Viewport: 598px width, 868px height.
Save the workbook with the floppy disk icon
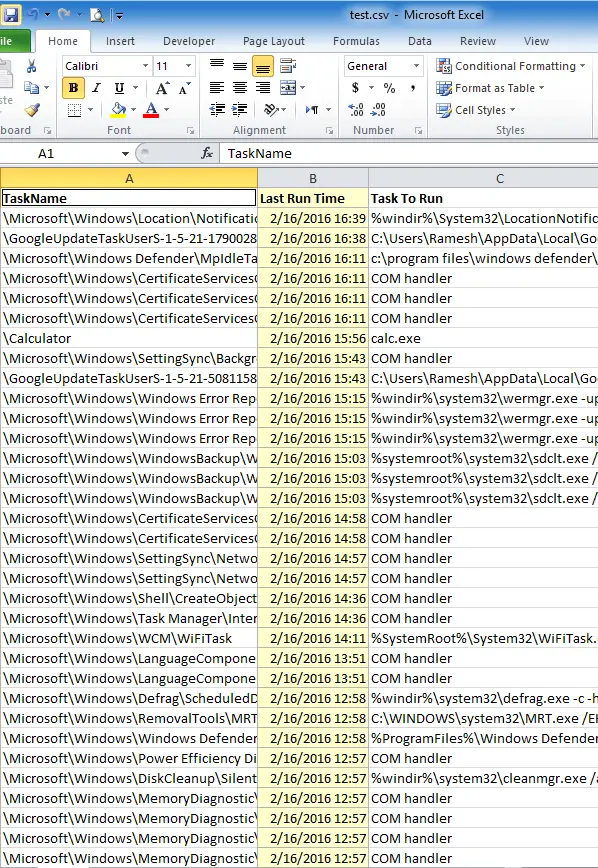[11, 15]
